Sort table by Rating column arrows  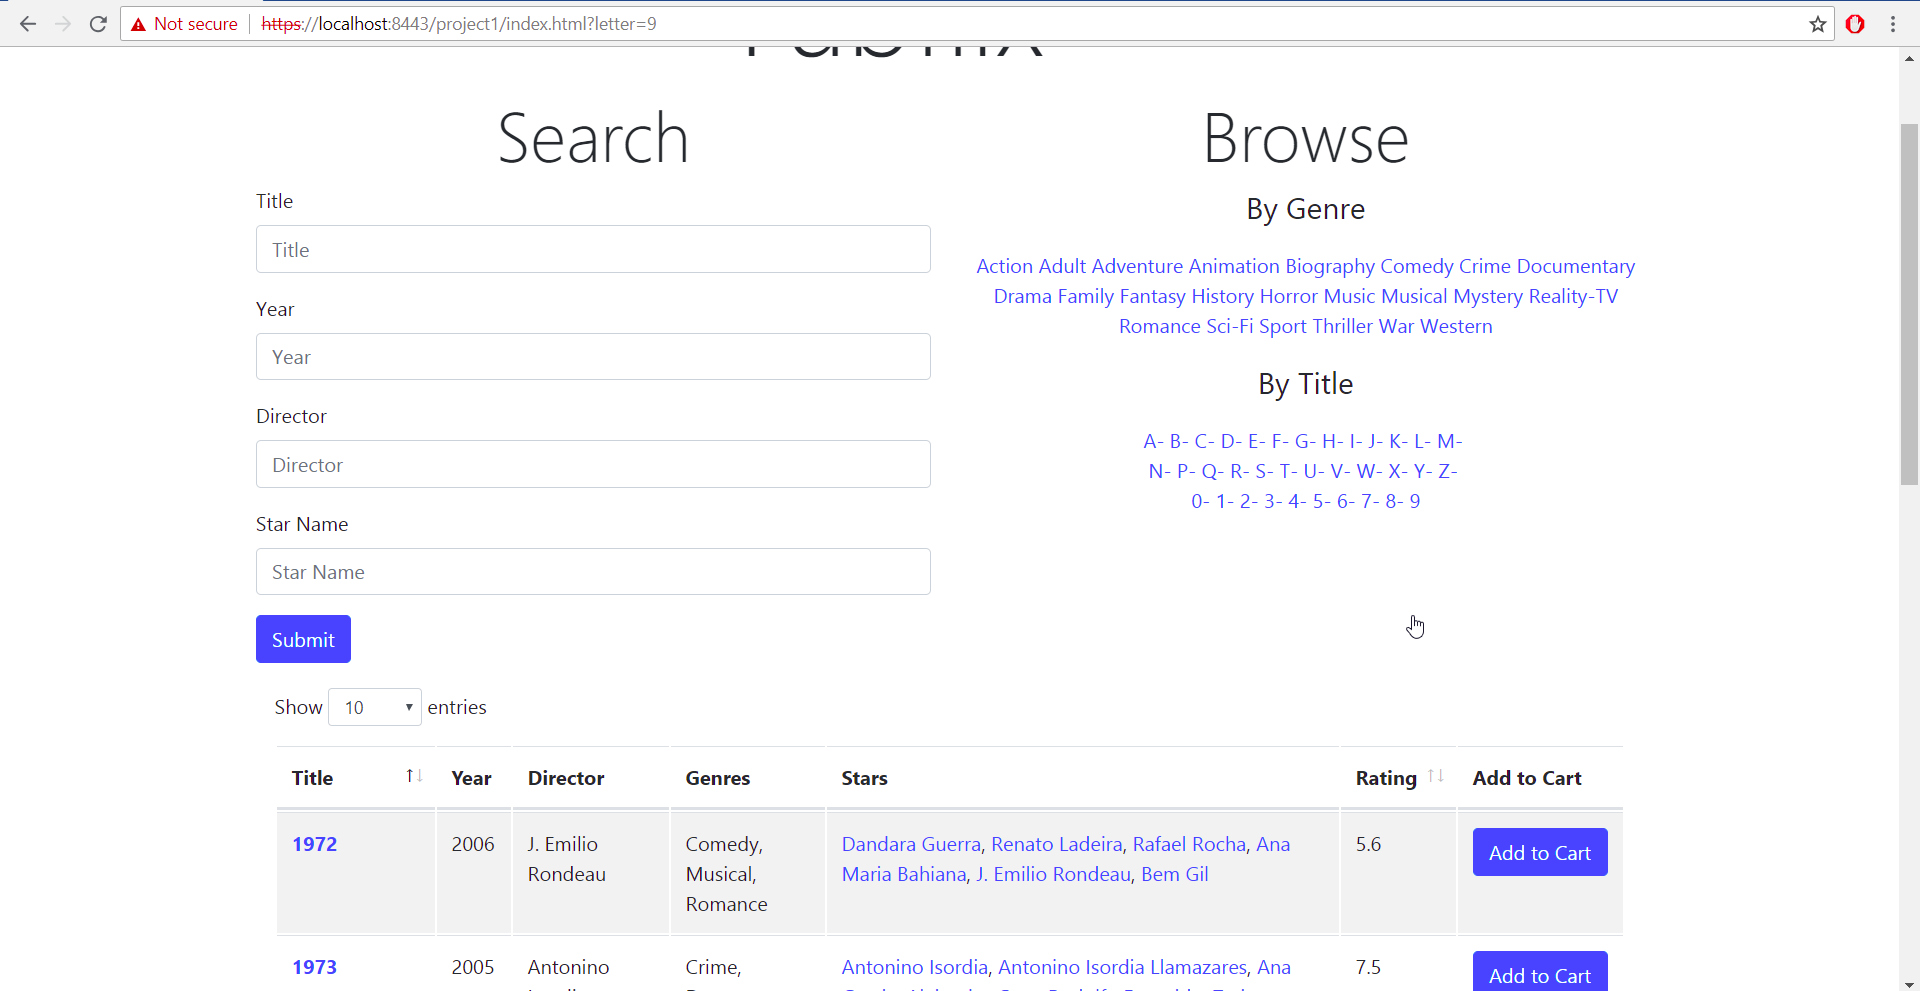[x=1436, y=776]
